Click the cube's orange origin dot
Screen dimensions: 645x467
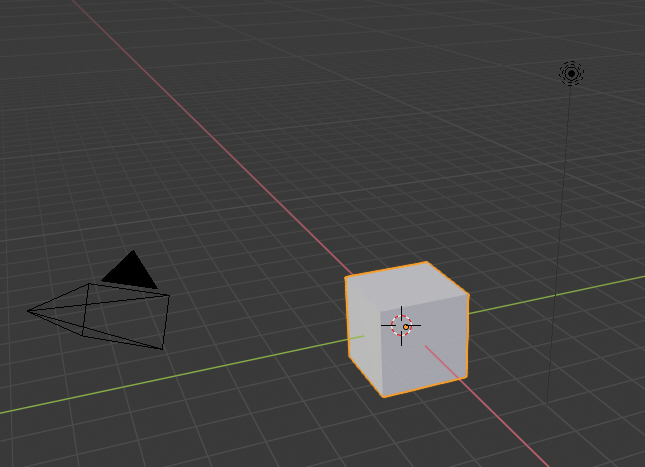point(406,327)
